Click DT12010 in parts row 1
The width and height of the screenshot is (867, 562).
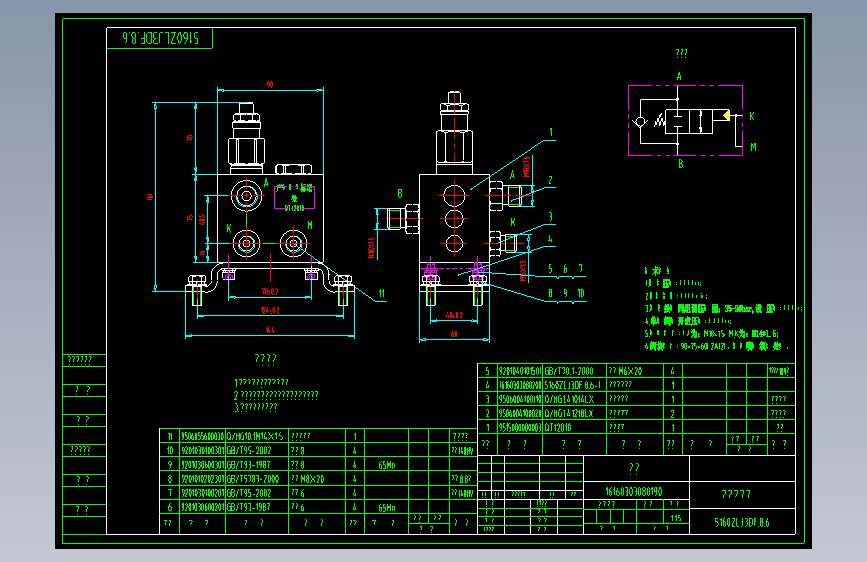point(558,427)
